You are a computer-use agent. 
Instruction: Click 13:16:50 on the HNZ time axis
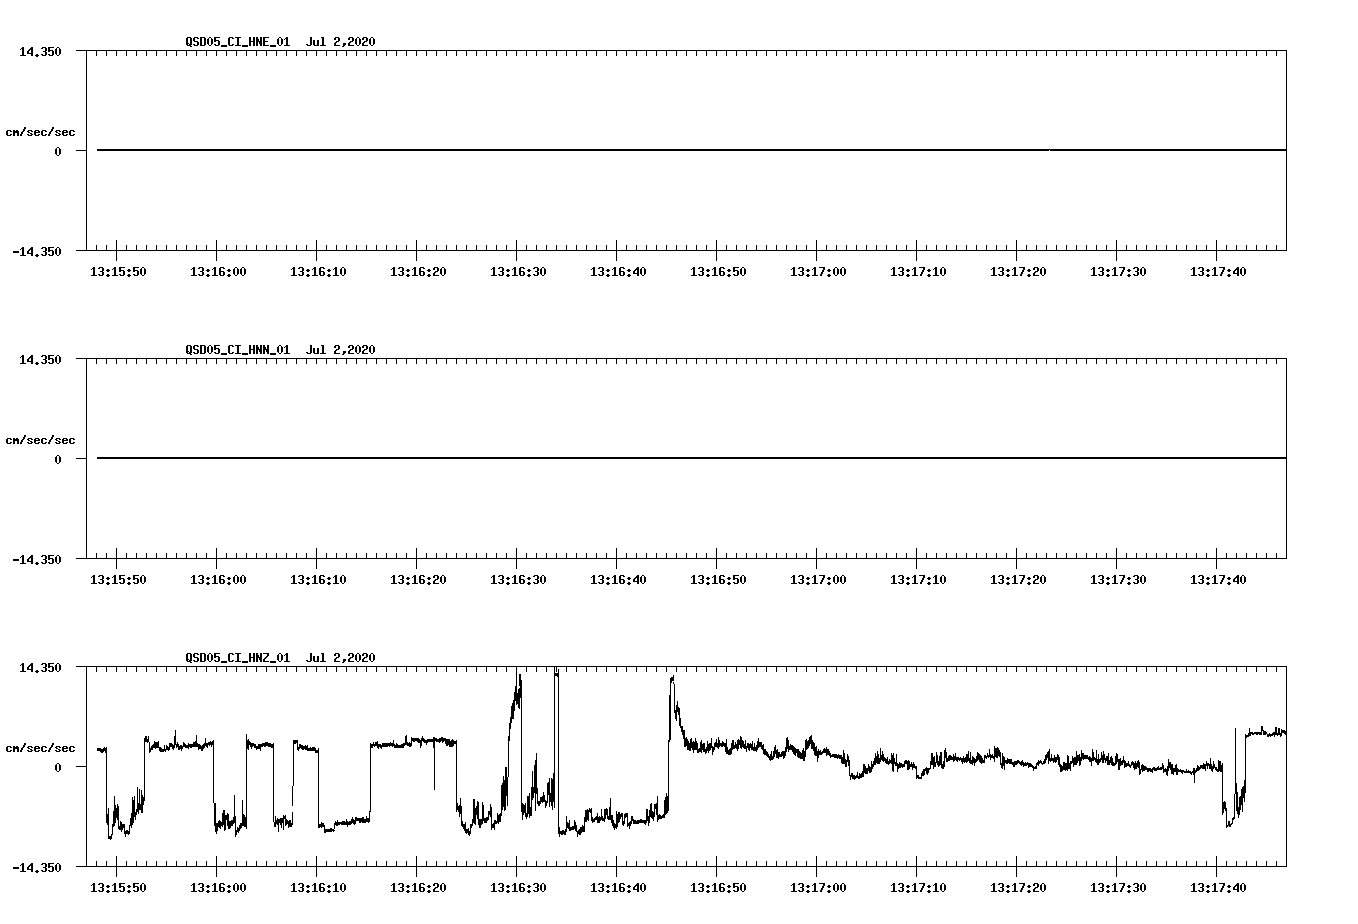tap(718, 887)
